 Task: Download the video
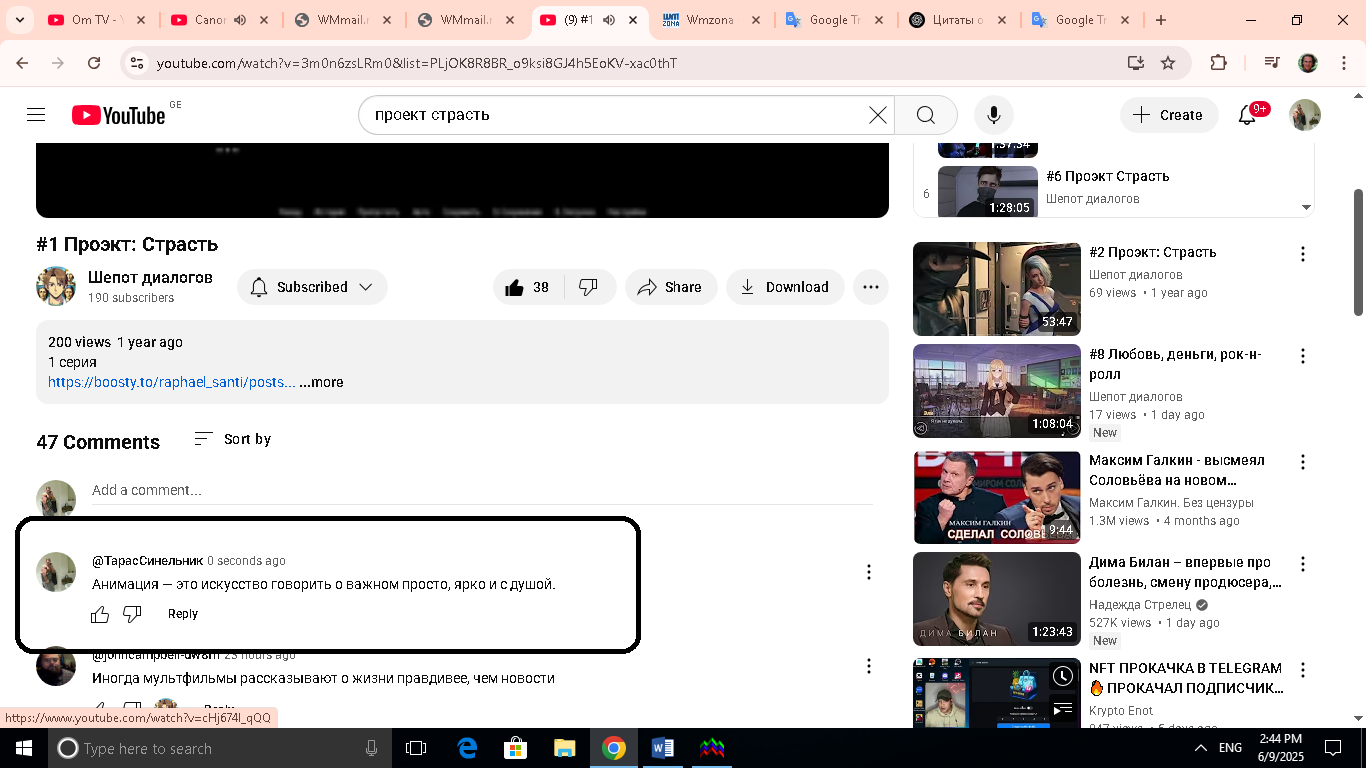tap(785, 287)
